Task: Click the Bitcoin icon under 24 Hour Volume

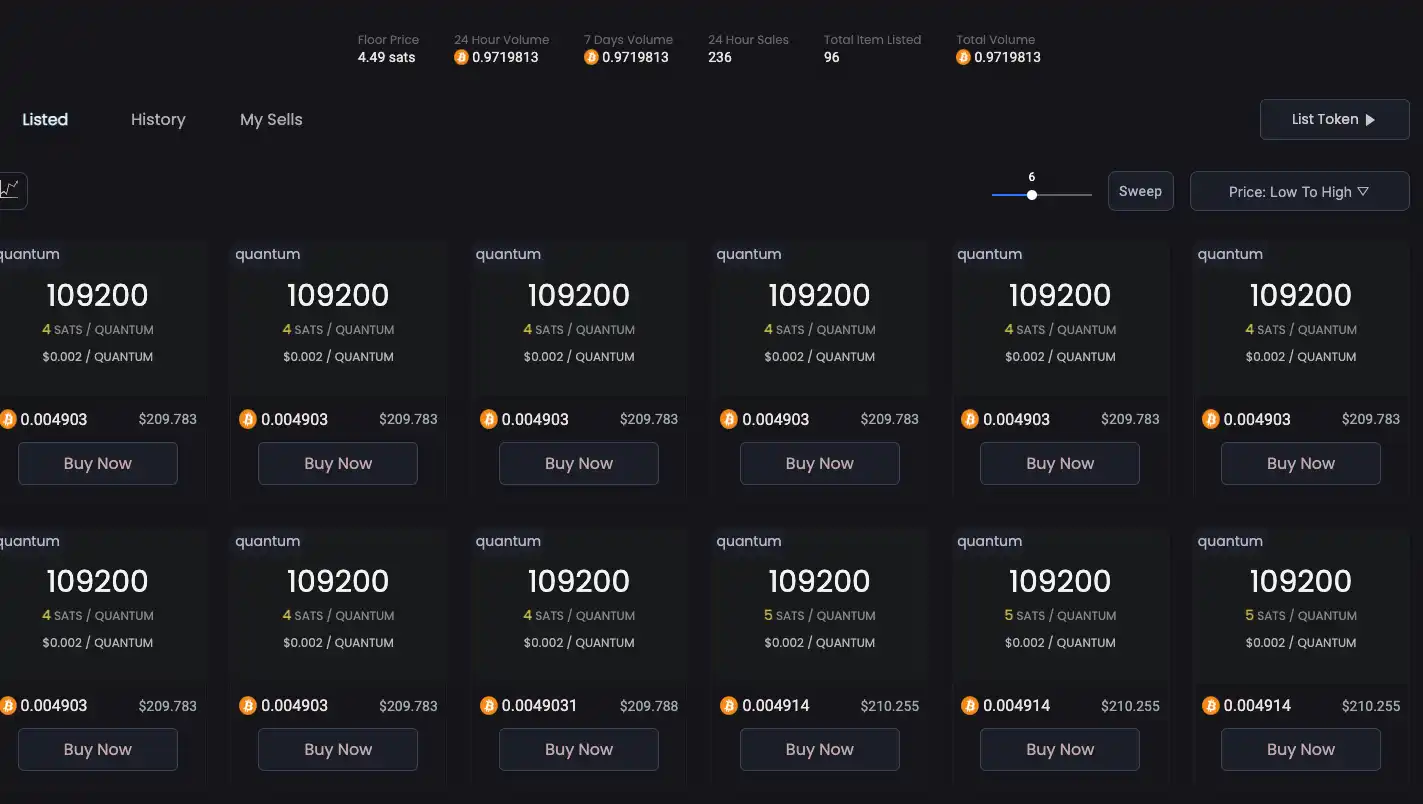Action: click(461, 57)
